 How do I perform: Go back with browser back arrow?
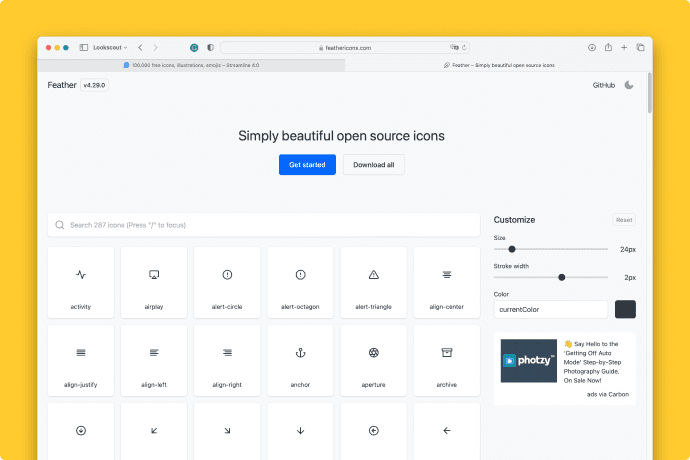tap(140, 48)
